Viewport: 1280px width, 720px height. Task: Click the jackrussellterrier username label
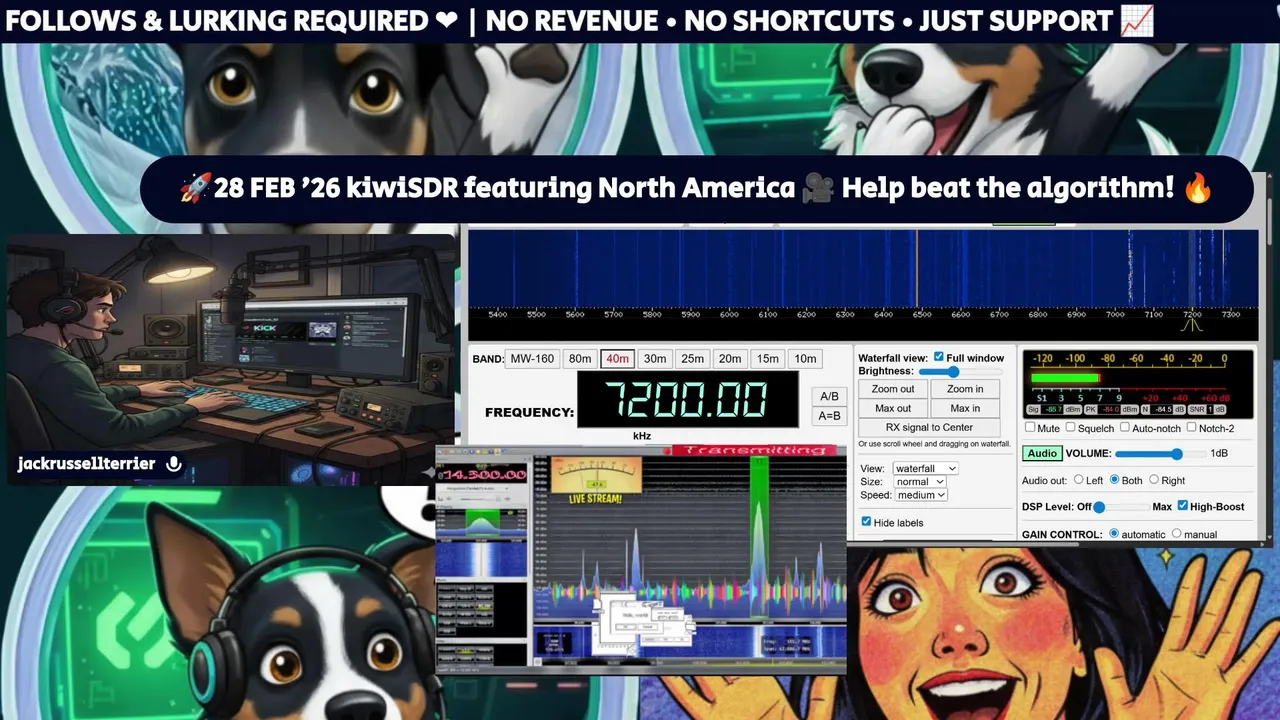(86, 464)
